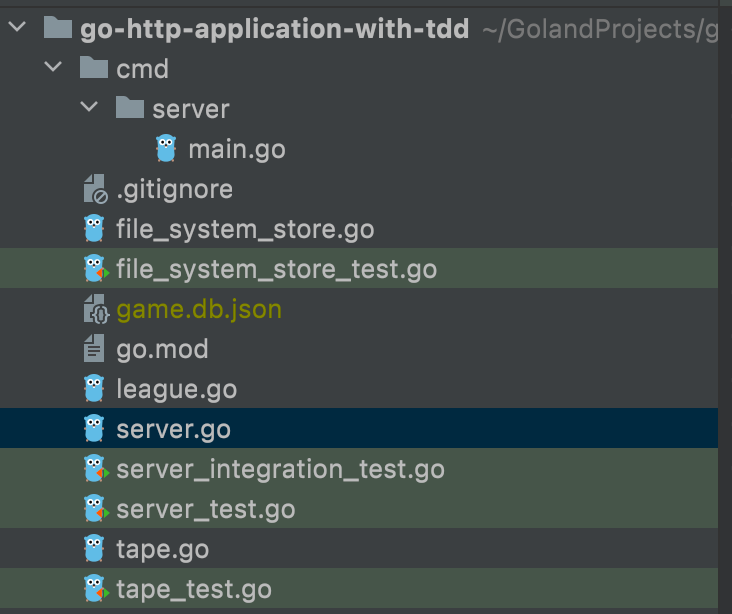Select the server folder label
This screenshot has height=614, width=732.
[x=191, y=109]
